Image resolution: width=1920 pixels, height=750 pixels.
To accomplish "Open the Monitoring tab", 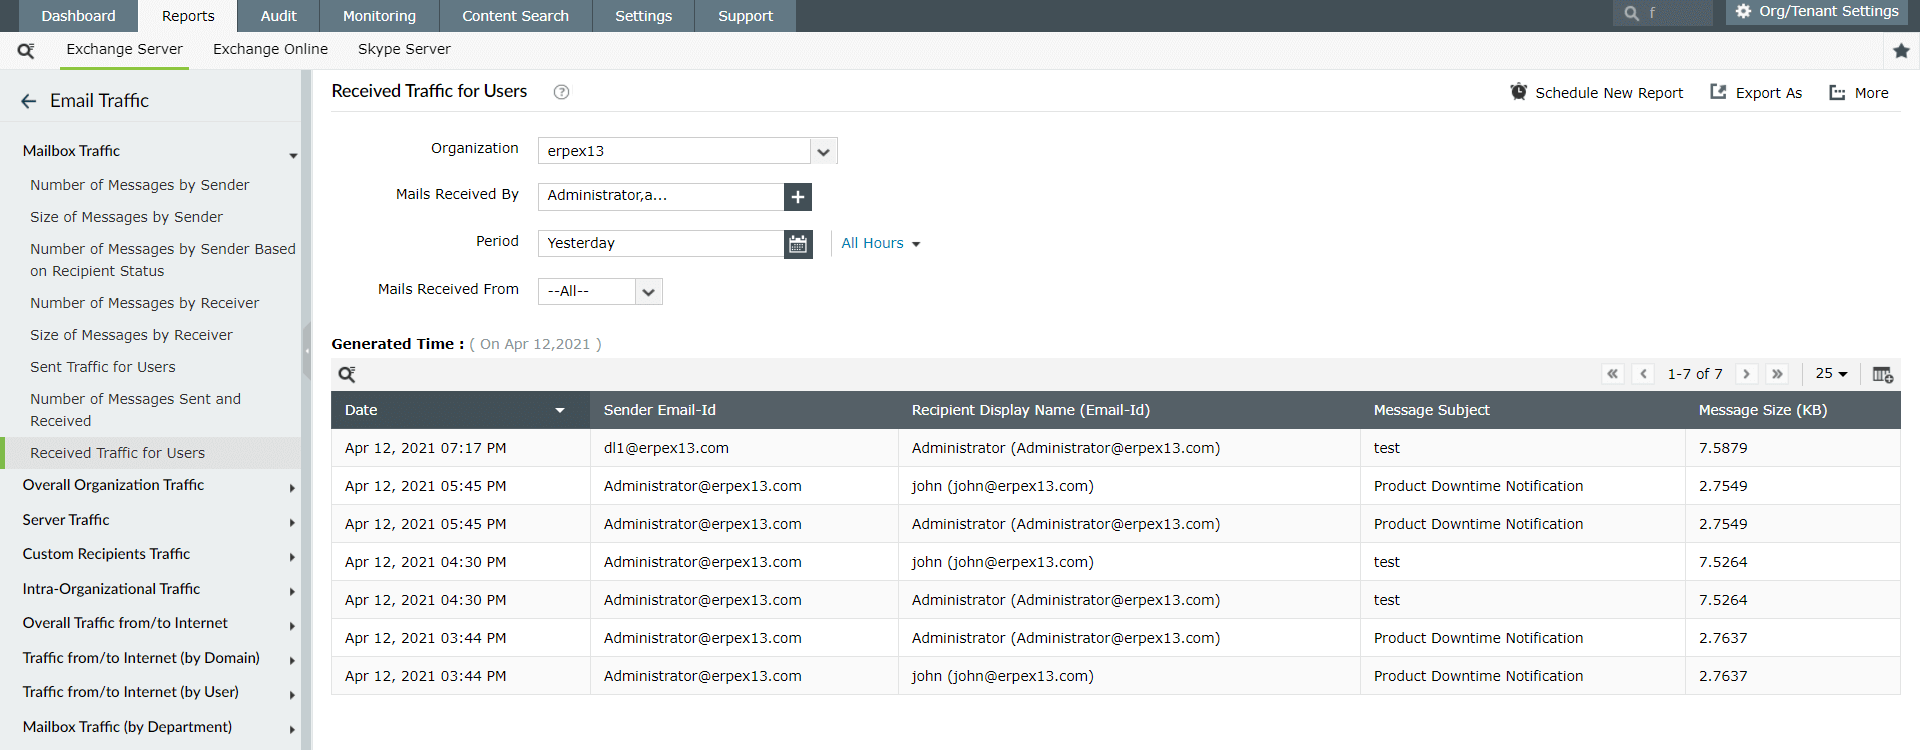I will tap(379, 16).
